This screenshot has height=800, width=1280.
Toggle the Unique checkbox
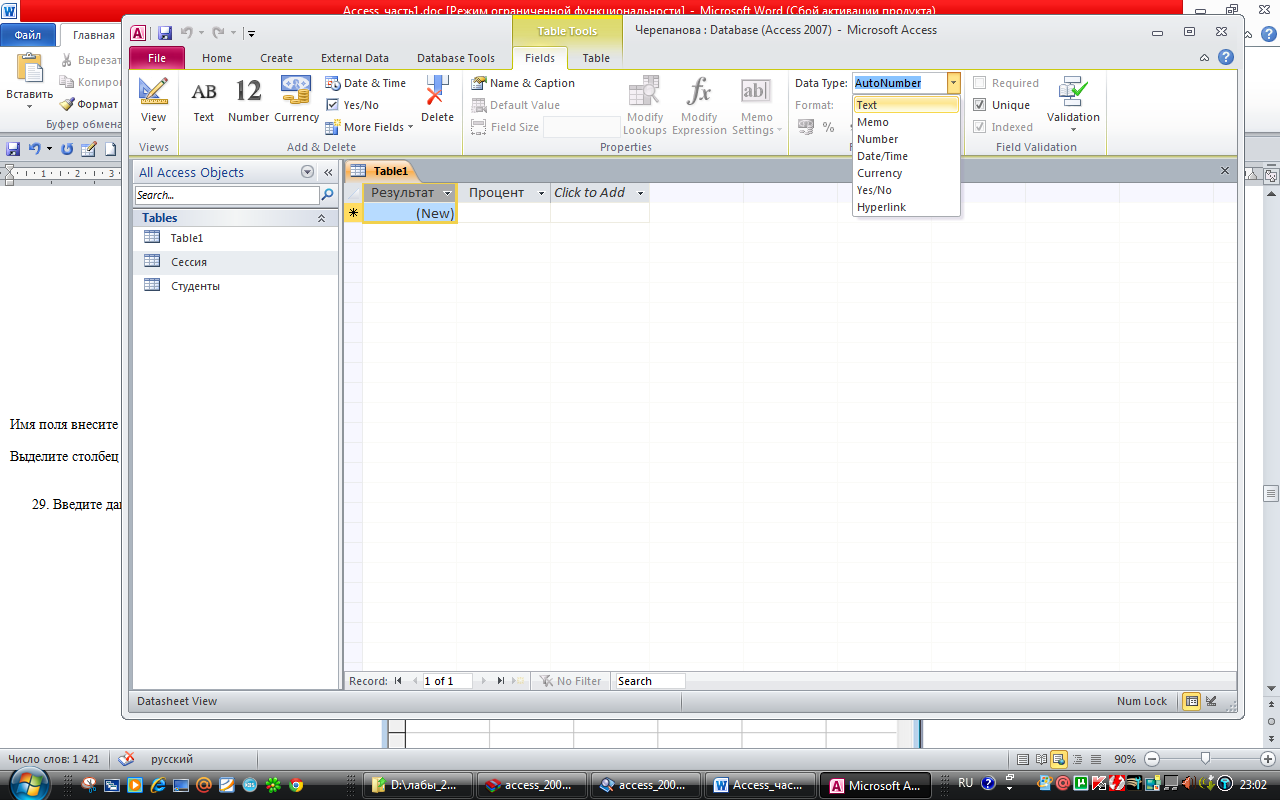pos(980,105)
